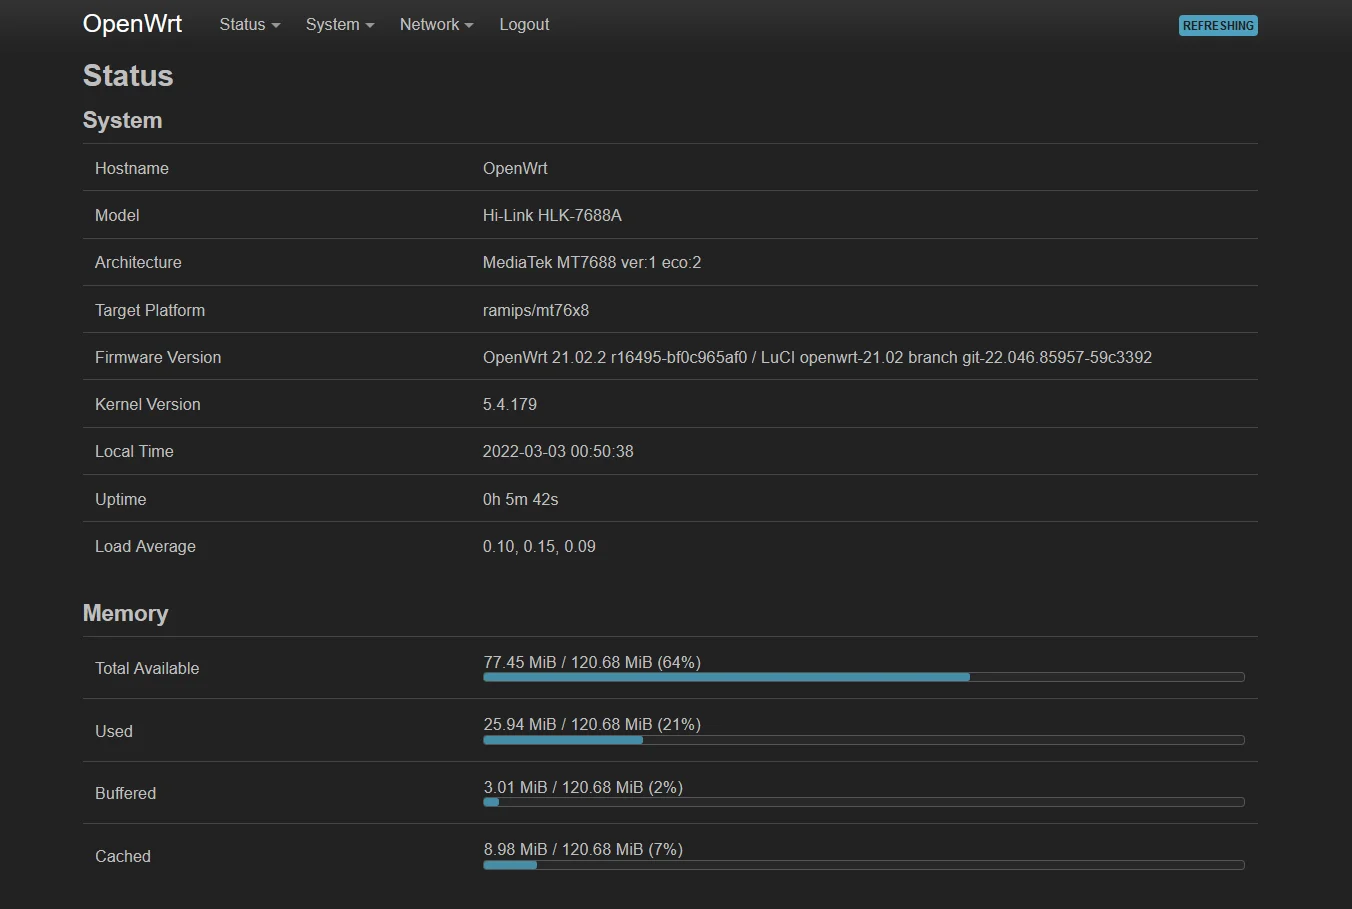The height and width of the screenshot is (909, 1352).
Task: Open the Network dropdown menu
Action: point(437,24)
